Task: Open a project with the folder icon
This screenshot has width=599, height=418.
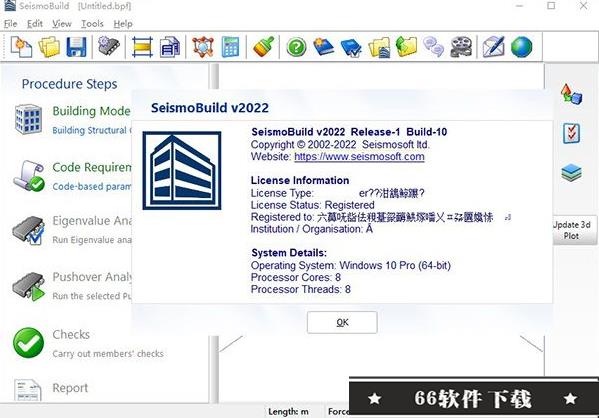Action: pos(49,47)
